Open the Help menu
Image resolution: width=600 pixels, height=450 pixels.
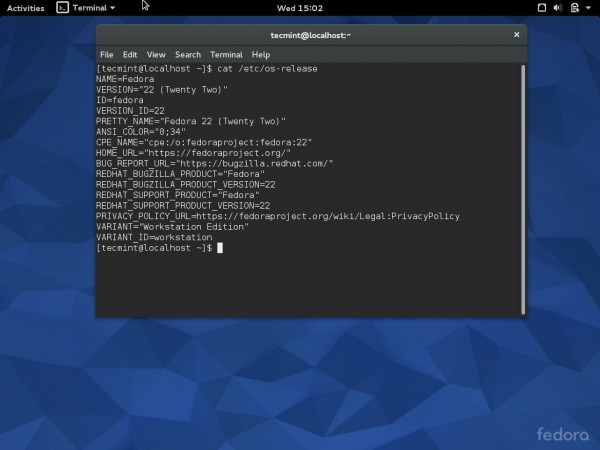(x=261, y=54)
